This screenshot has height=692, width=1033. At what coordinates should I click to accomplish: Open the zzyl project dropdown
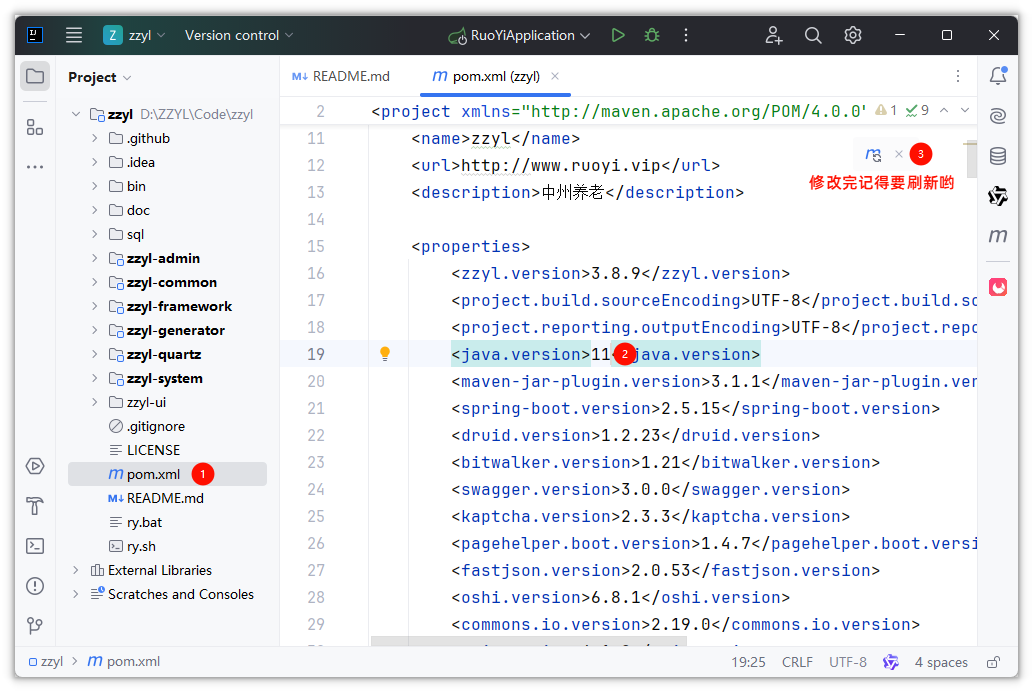[x=134, y=35]
